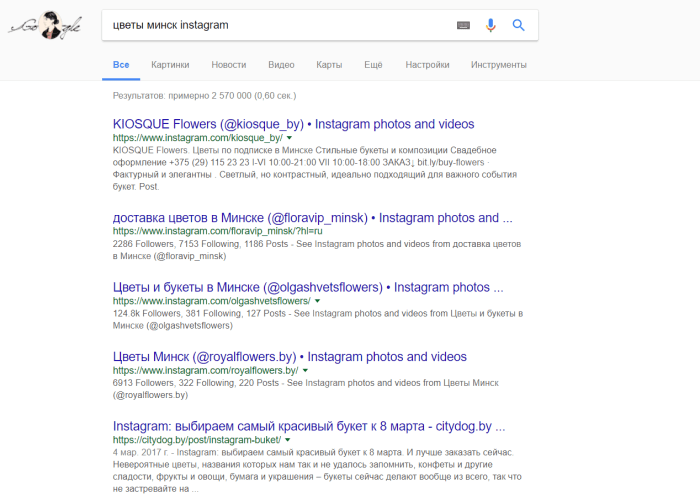Click URL text 'https://www.instagram.com/floravip_minsk/?hl=ru'

pyautogui.click(x=217, y=231)
